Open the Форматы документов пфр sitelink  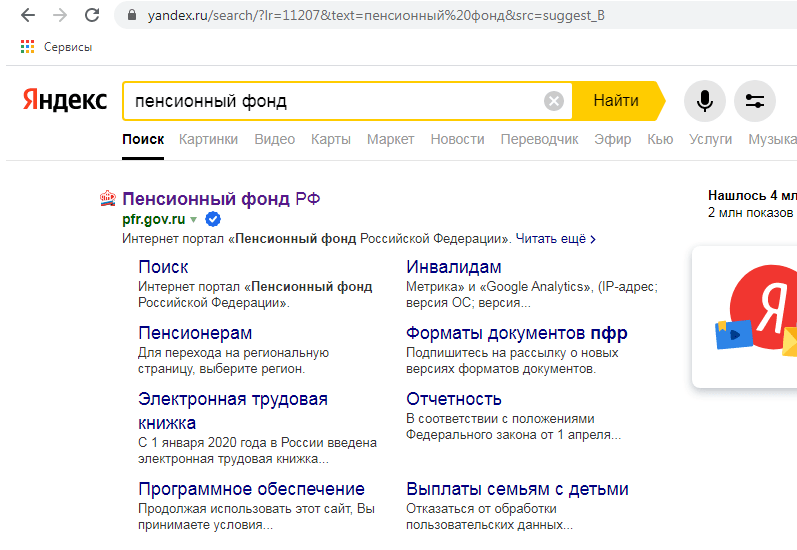(x=516, y=333)
